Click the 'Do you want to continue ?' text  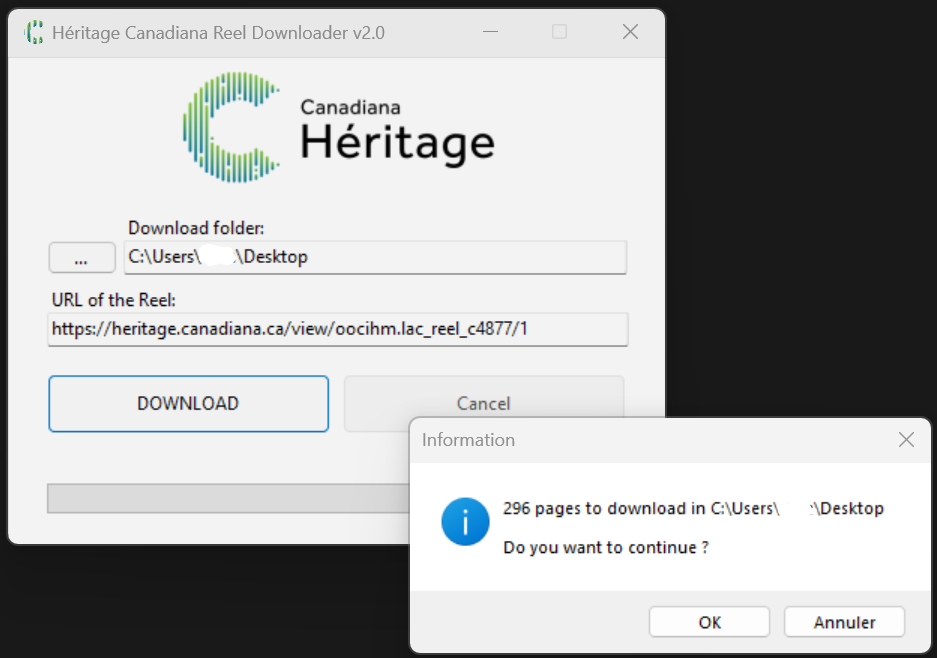point(606,547)
